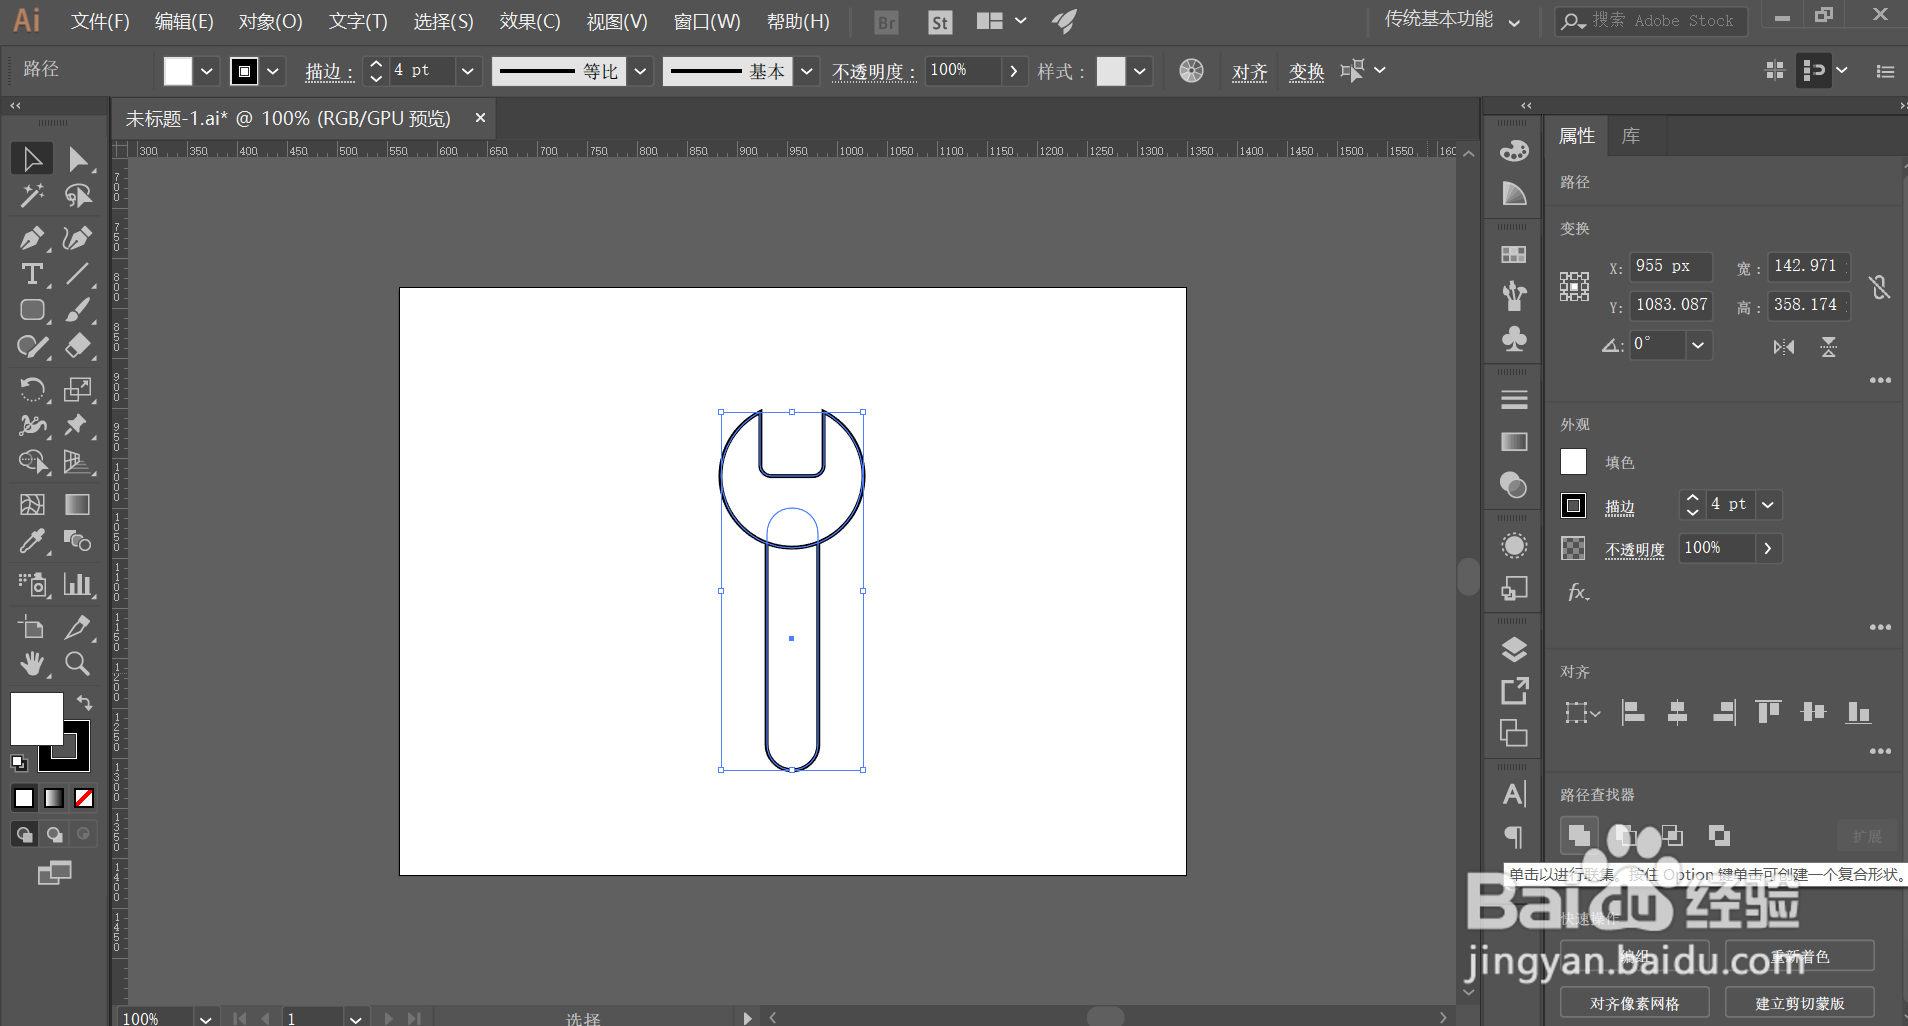Select the Gradient tool
Screen dimensions: 1908x1026
(x=78, y=505)
